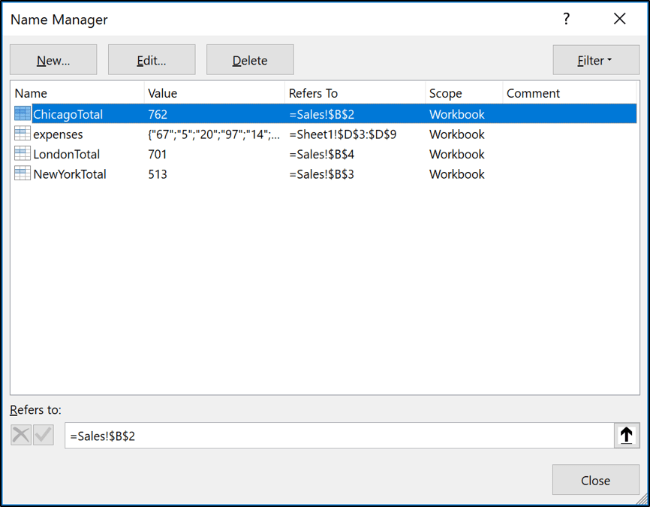Close the Name Manager with Close button
This screenshot has height=507, width=650.
tap(595, 480)
